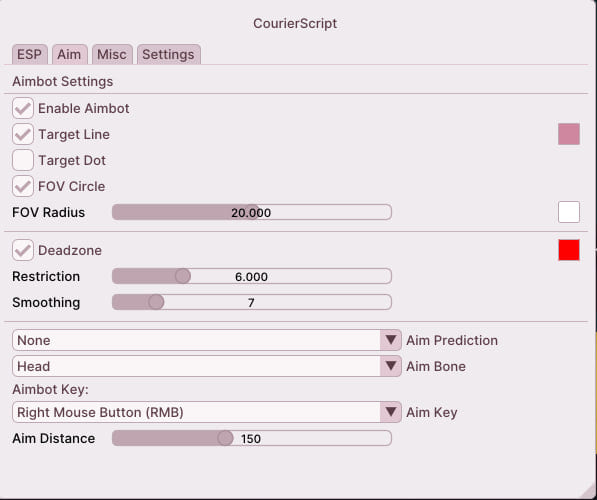This screenshot has width=597, height=500.
Task: Open the red Deadzone color swatch
Action: click(569, 250)
